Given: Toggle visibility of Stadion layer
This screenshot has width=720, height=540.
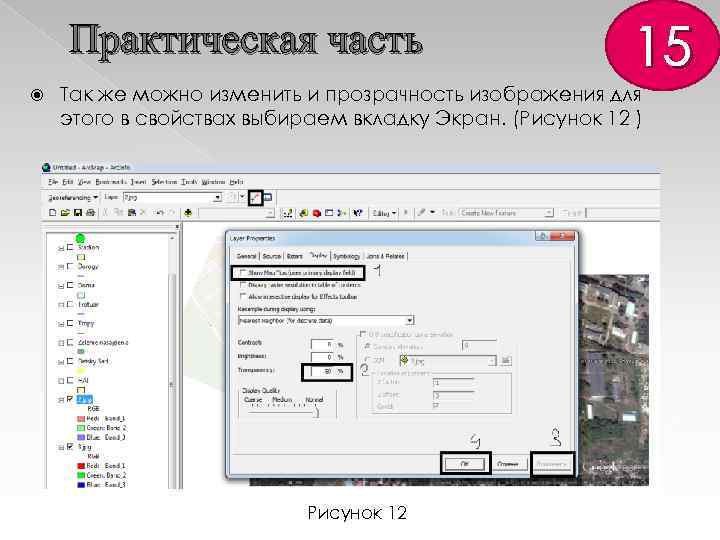Looking at the screenshot, I should [x=70, y=247].
